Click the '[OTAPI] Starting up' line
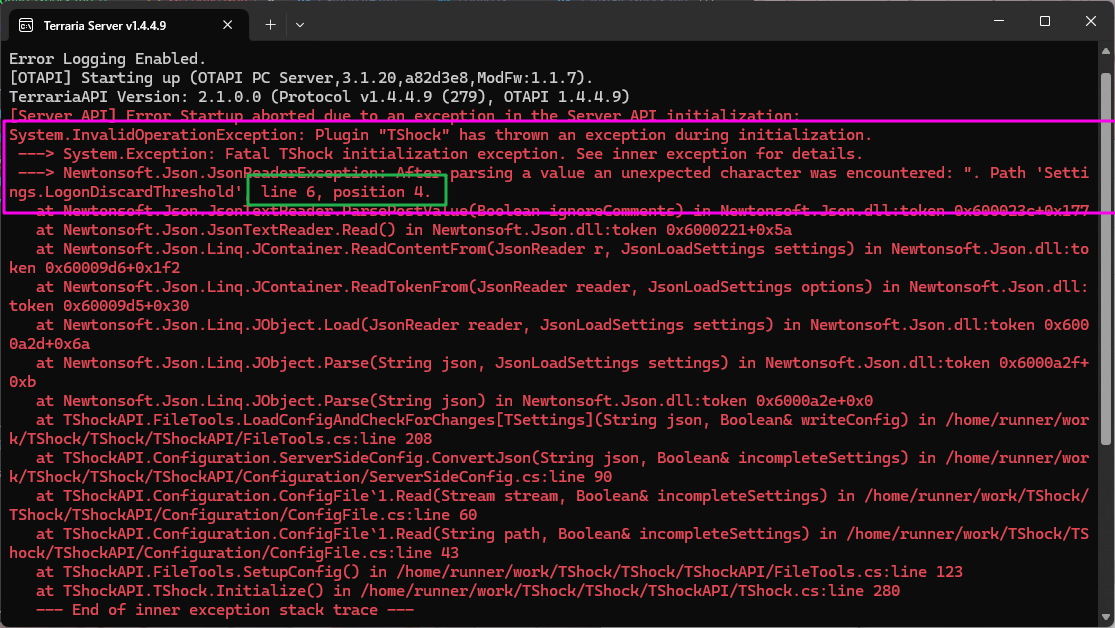Screen dimensions: 1115x628 click(301, 78)
